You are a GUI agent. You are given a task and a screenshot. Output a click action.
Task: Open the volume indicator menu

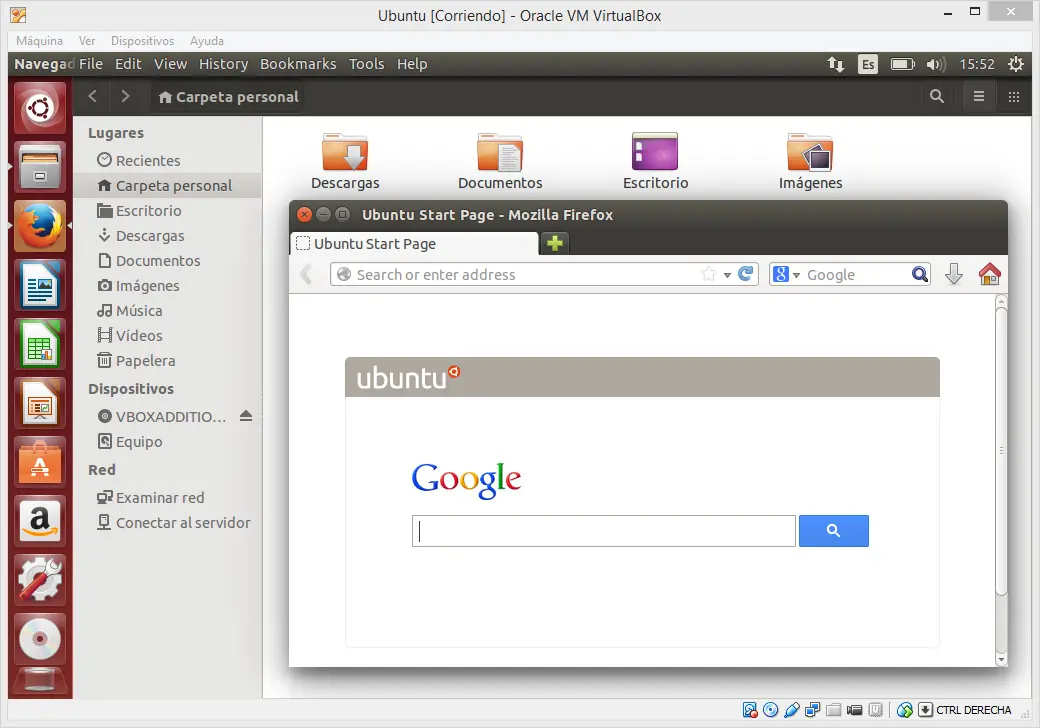[936, 64]
